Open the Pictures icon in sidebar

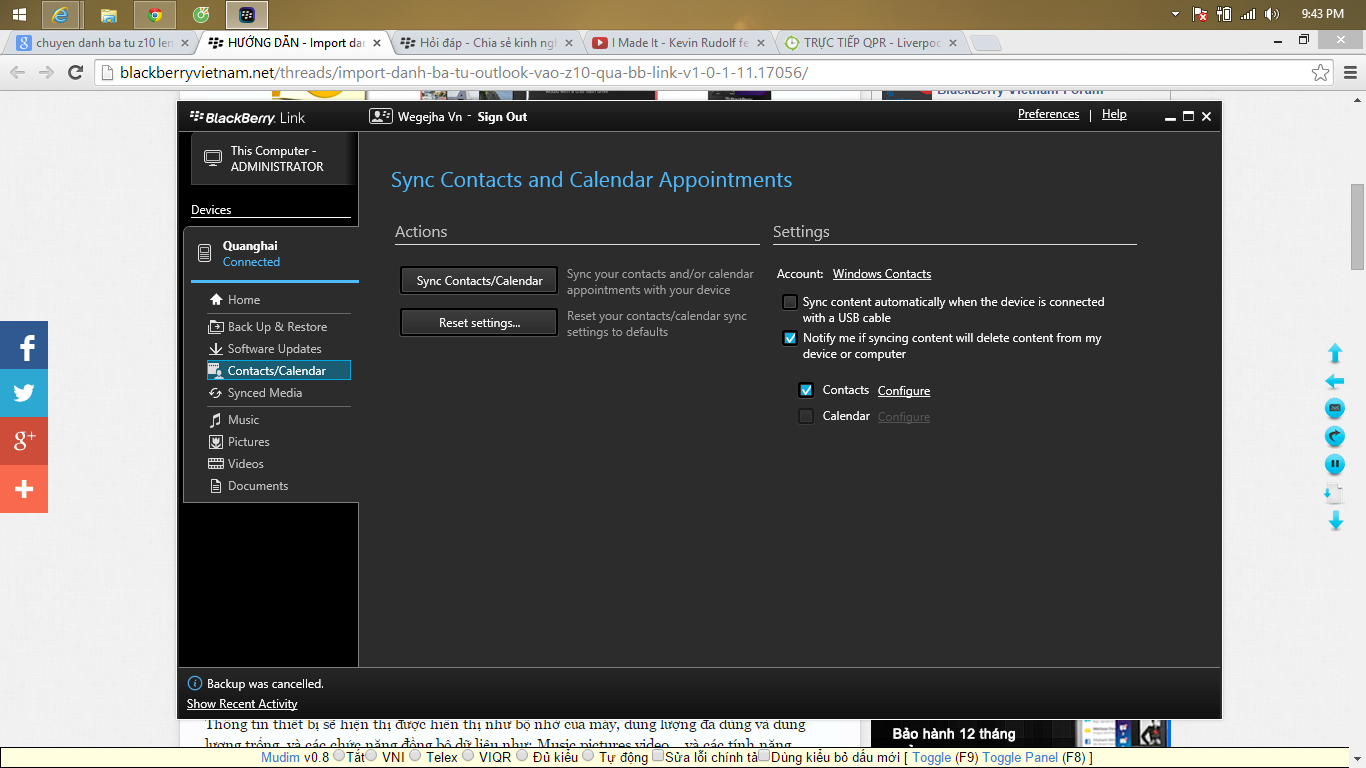(x=215, y=442)
